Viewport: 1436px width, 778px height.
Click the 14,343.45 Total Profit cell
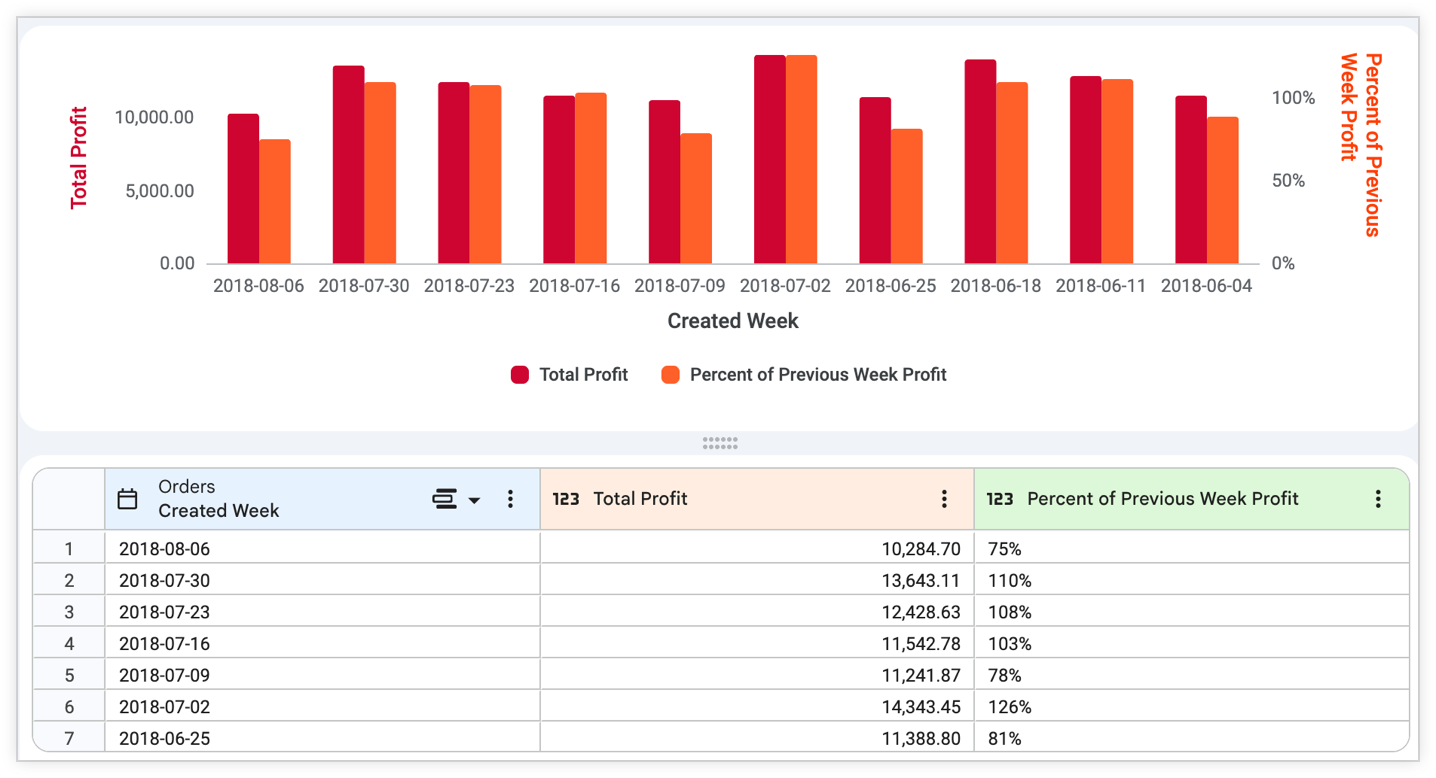(757, 707)
